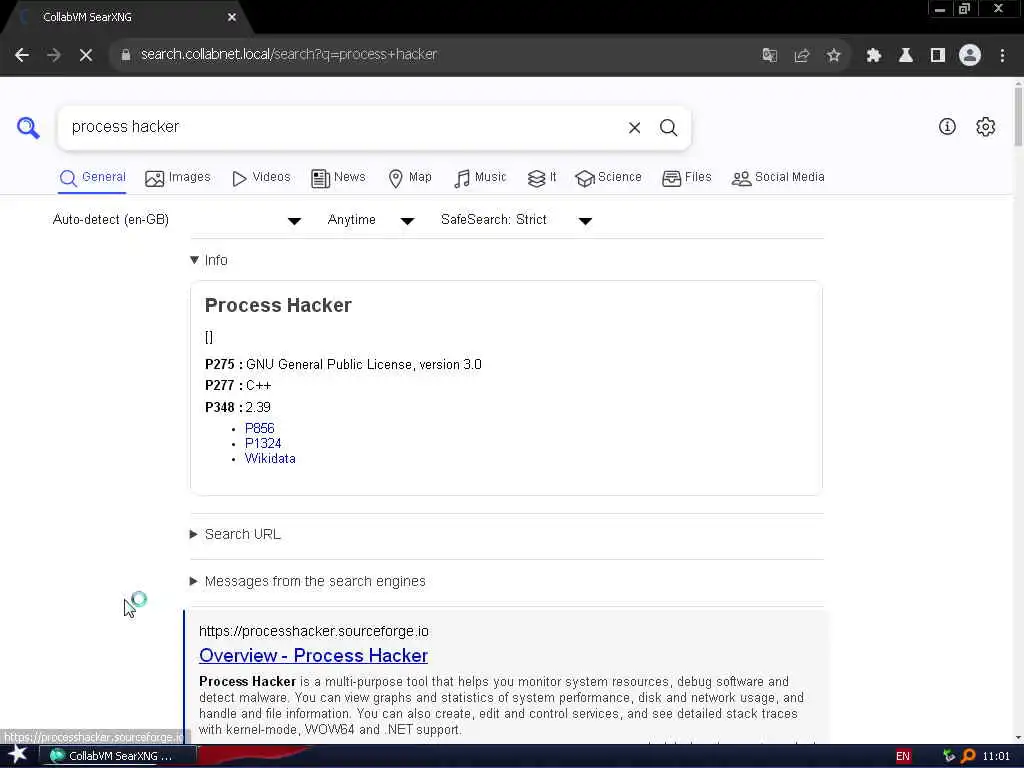
Task: Open the Chrome three-dot menu
Action: pyautogui.click(x=1002, y=55)
